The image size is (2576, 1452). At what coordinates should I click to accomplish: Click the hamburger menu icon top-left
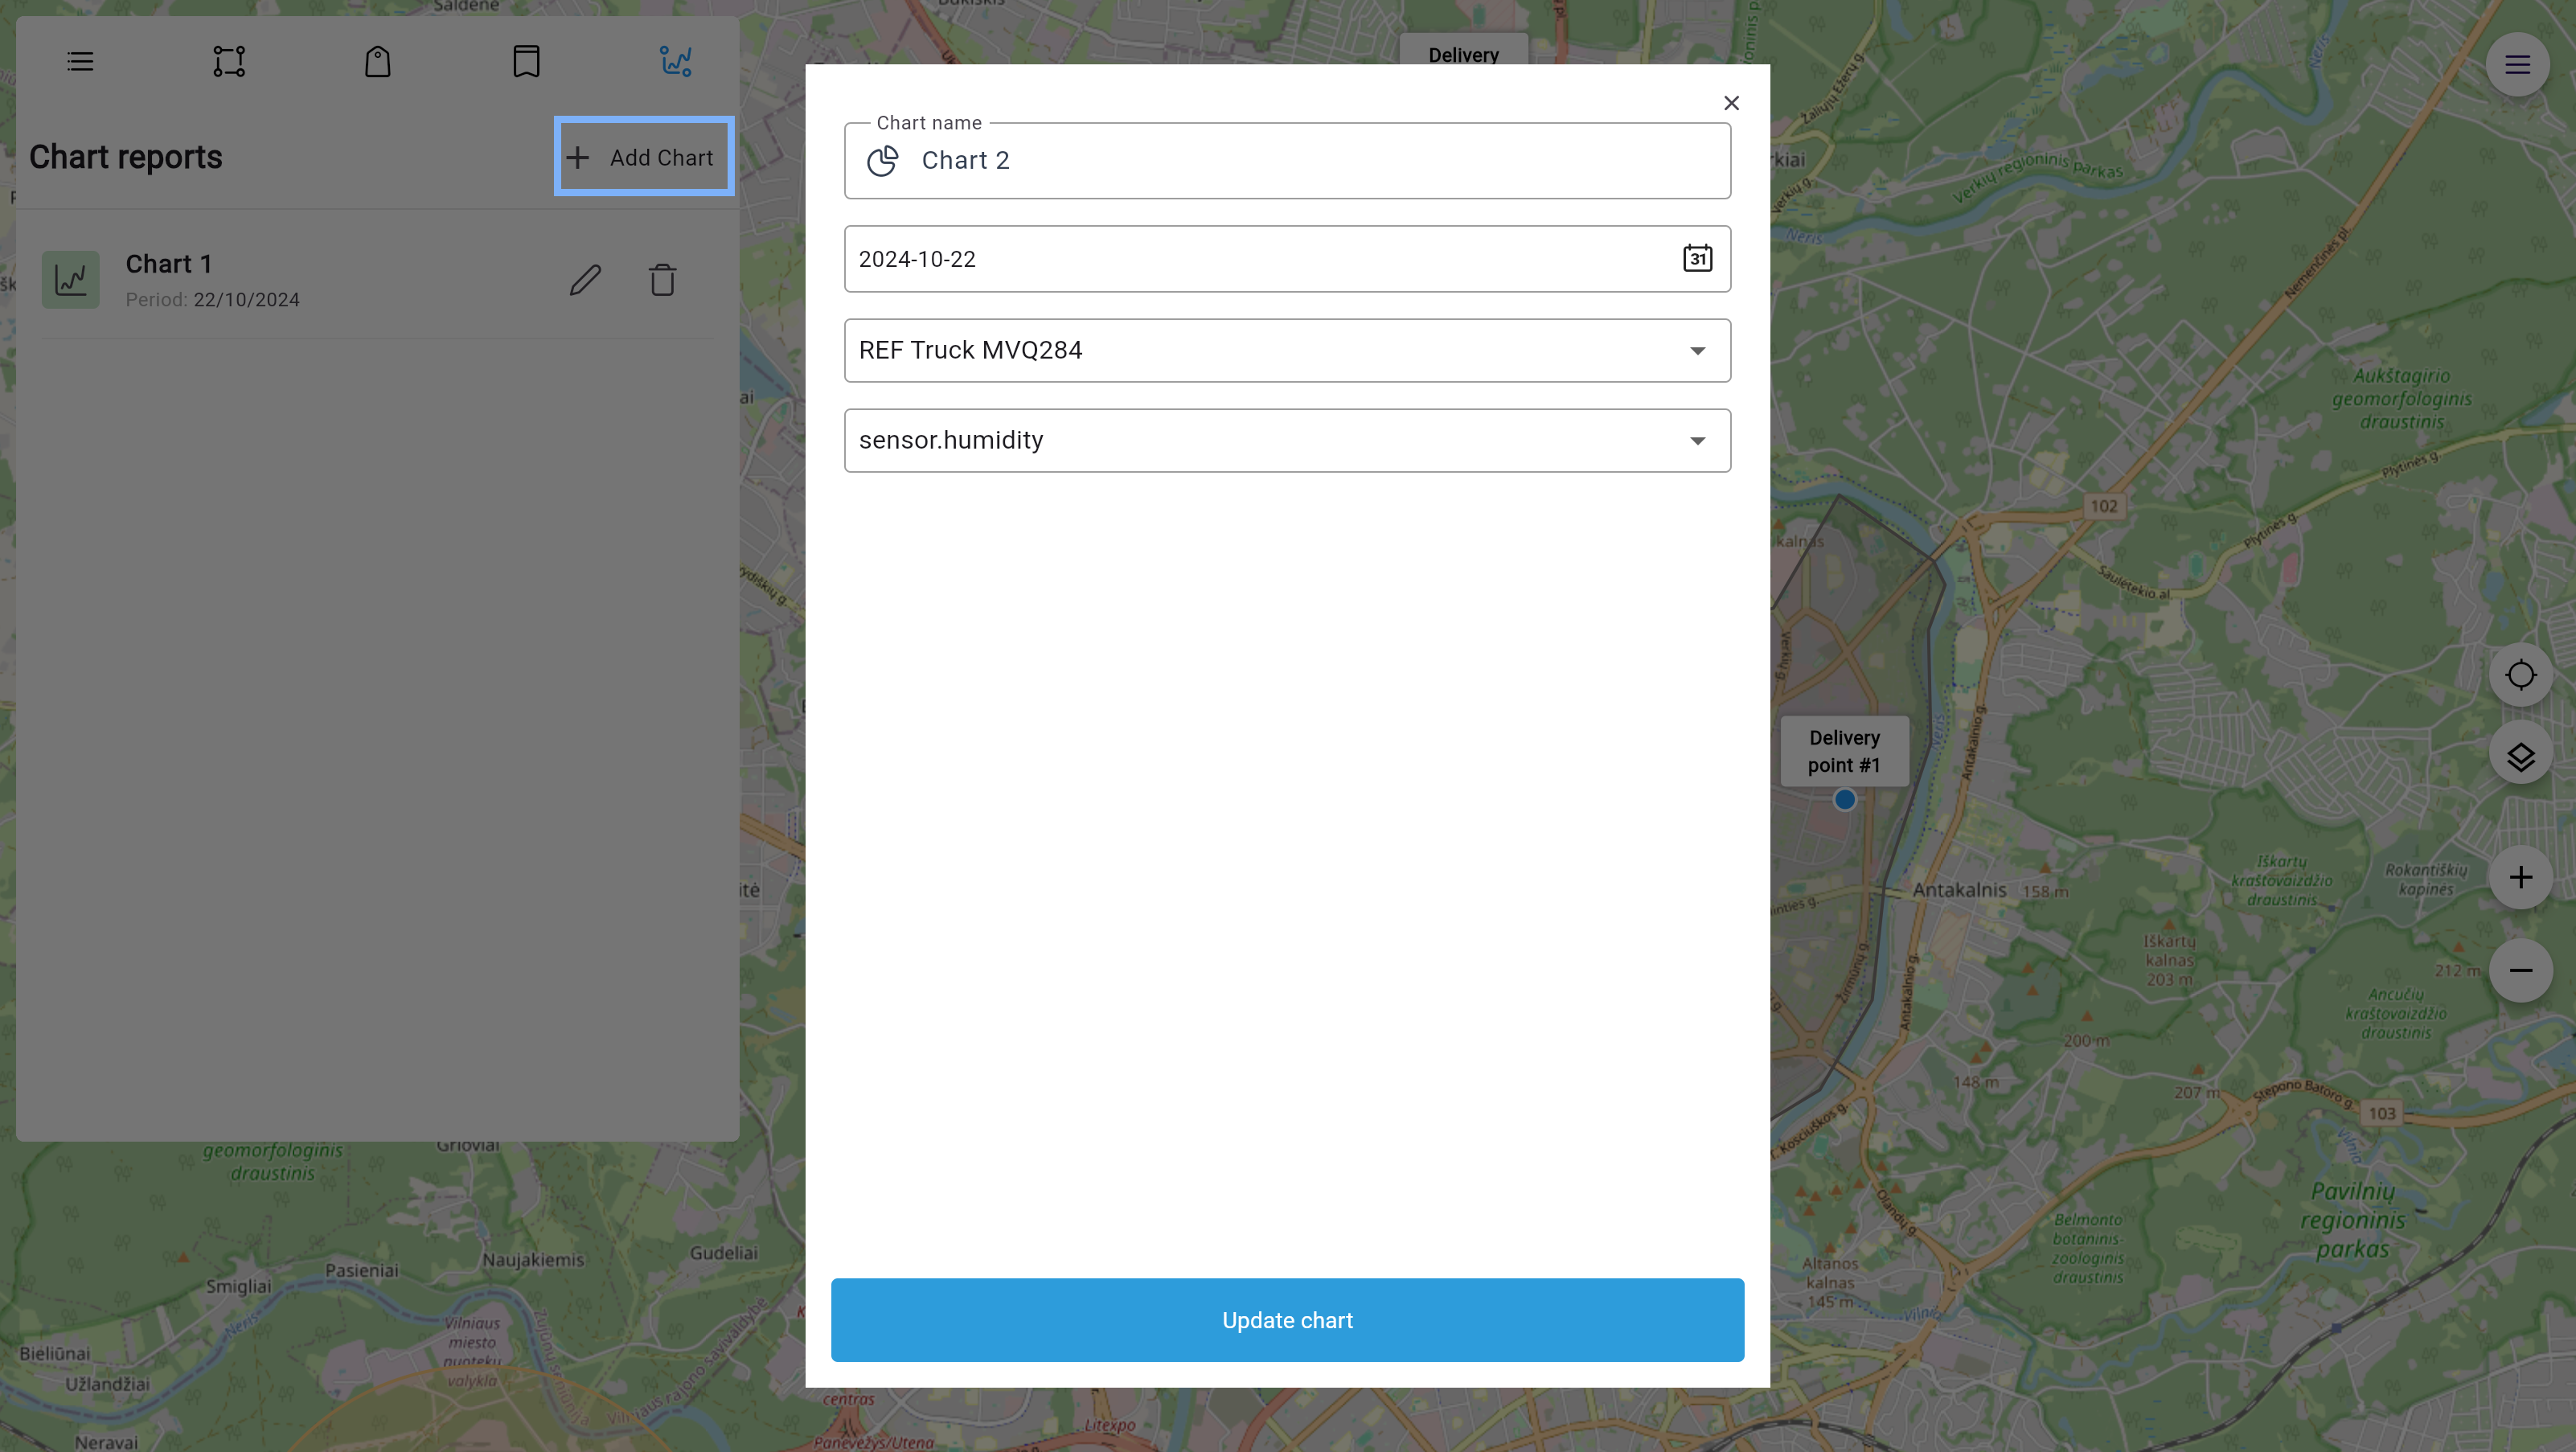[81, 62]
